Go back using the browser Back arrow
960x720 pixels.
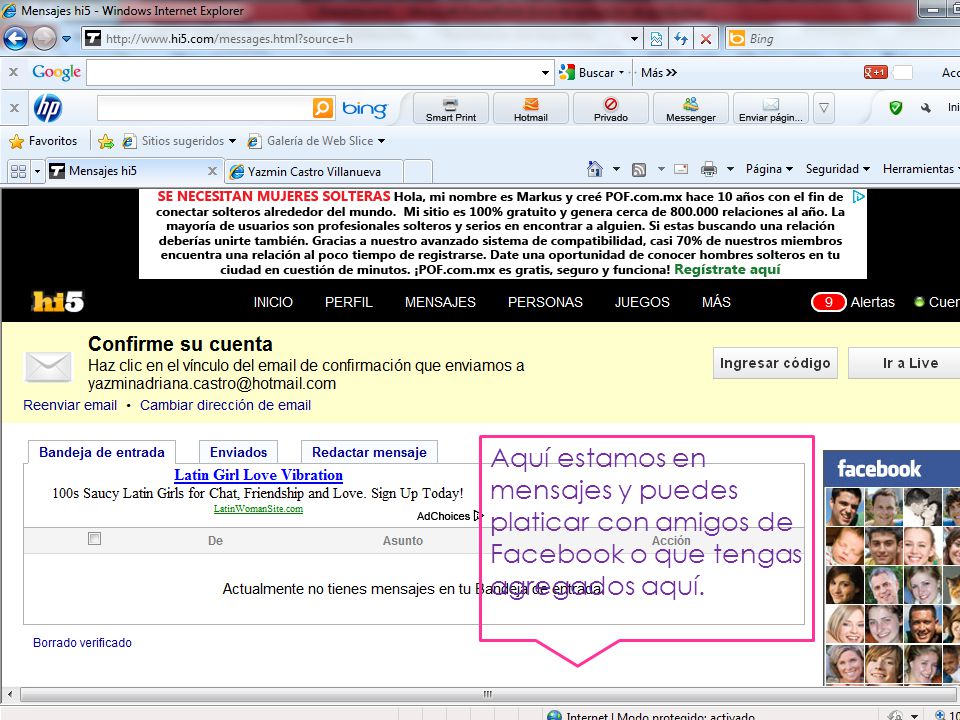(x=15, y=39)
